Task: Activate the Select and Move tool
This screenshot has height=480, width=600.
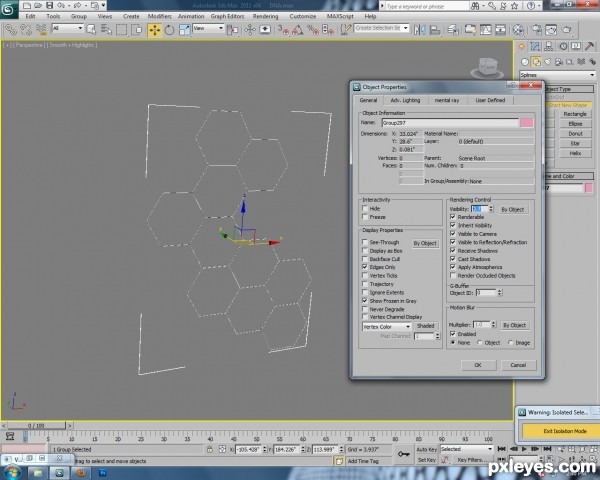Action: click(x=155, y=30)
